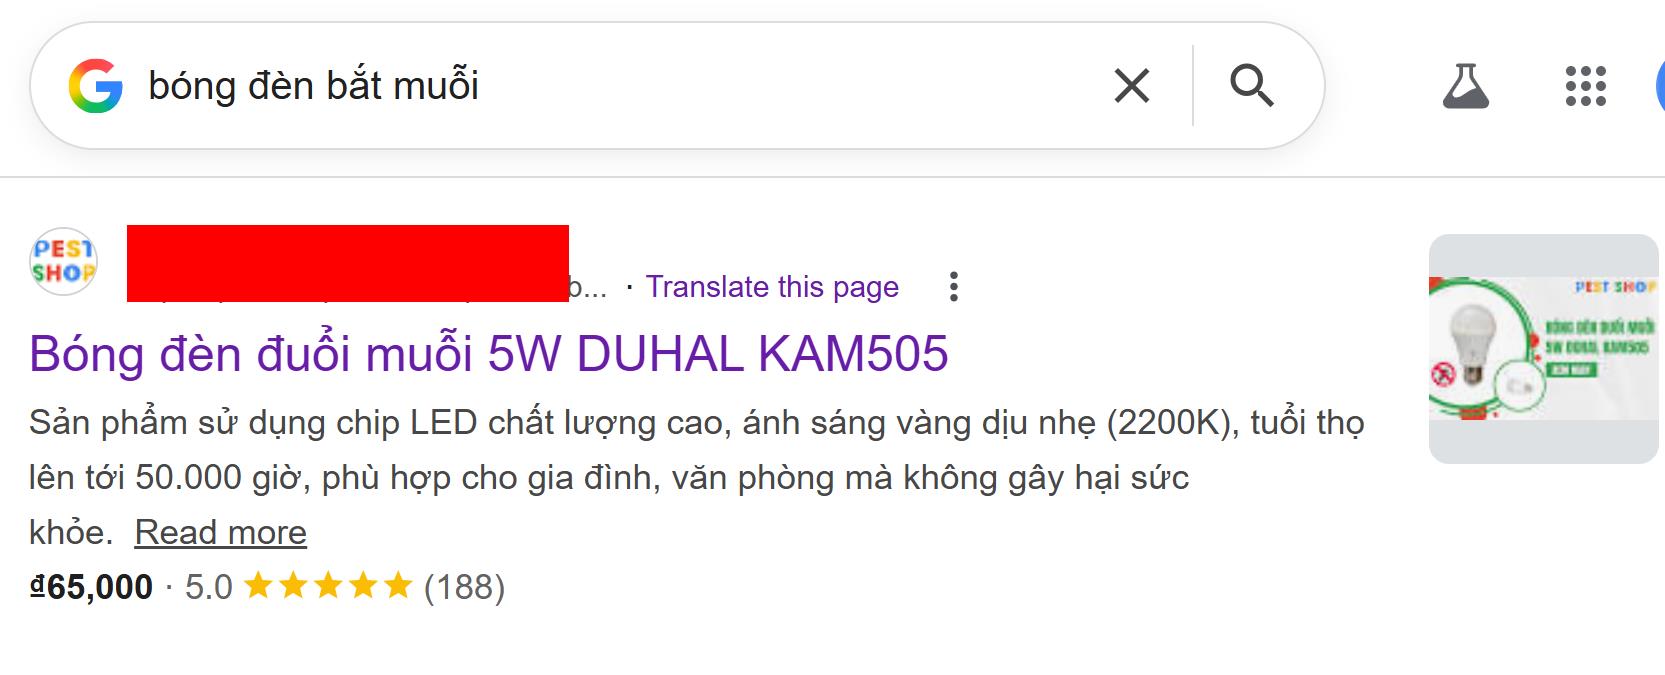This screenshot has height=675, width=1665.
Task: Expand snippet via 'Read more'
Action: 221,532
